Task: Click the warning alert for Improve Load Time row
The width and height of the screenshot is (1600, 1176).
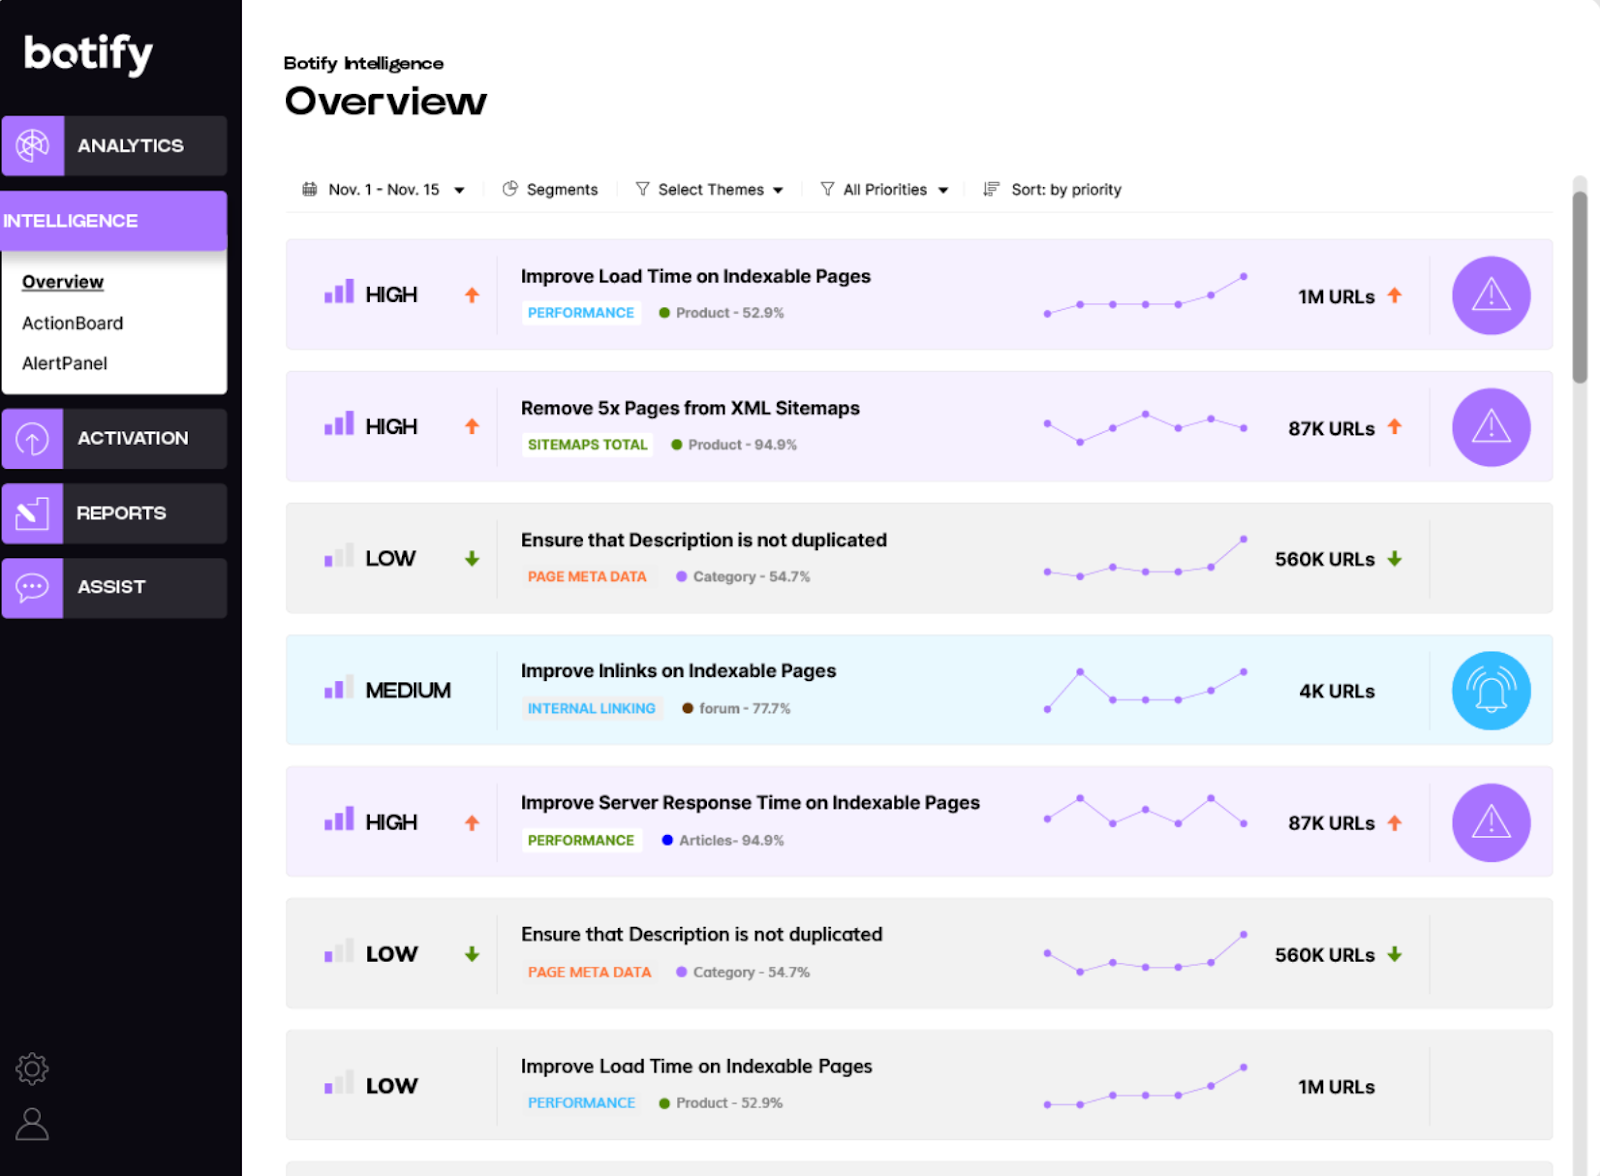Action: click(x=1490, y=296)
